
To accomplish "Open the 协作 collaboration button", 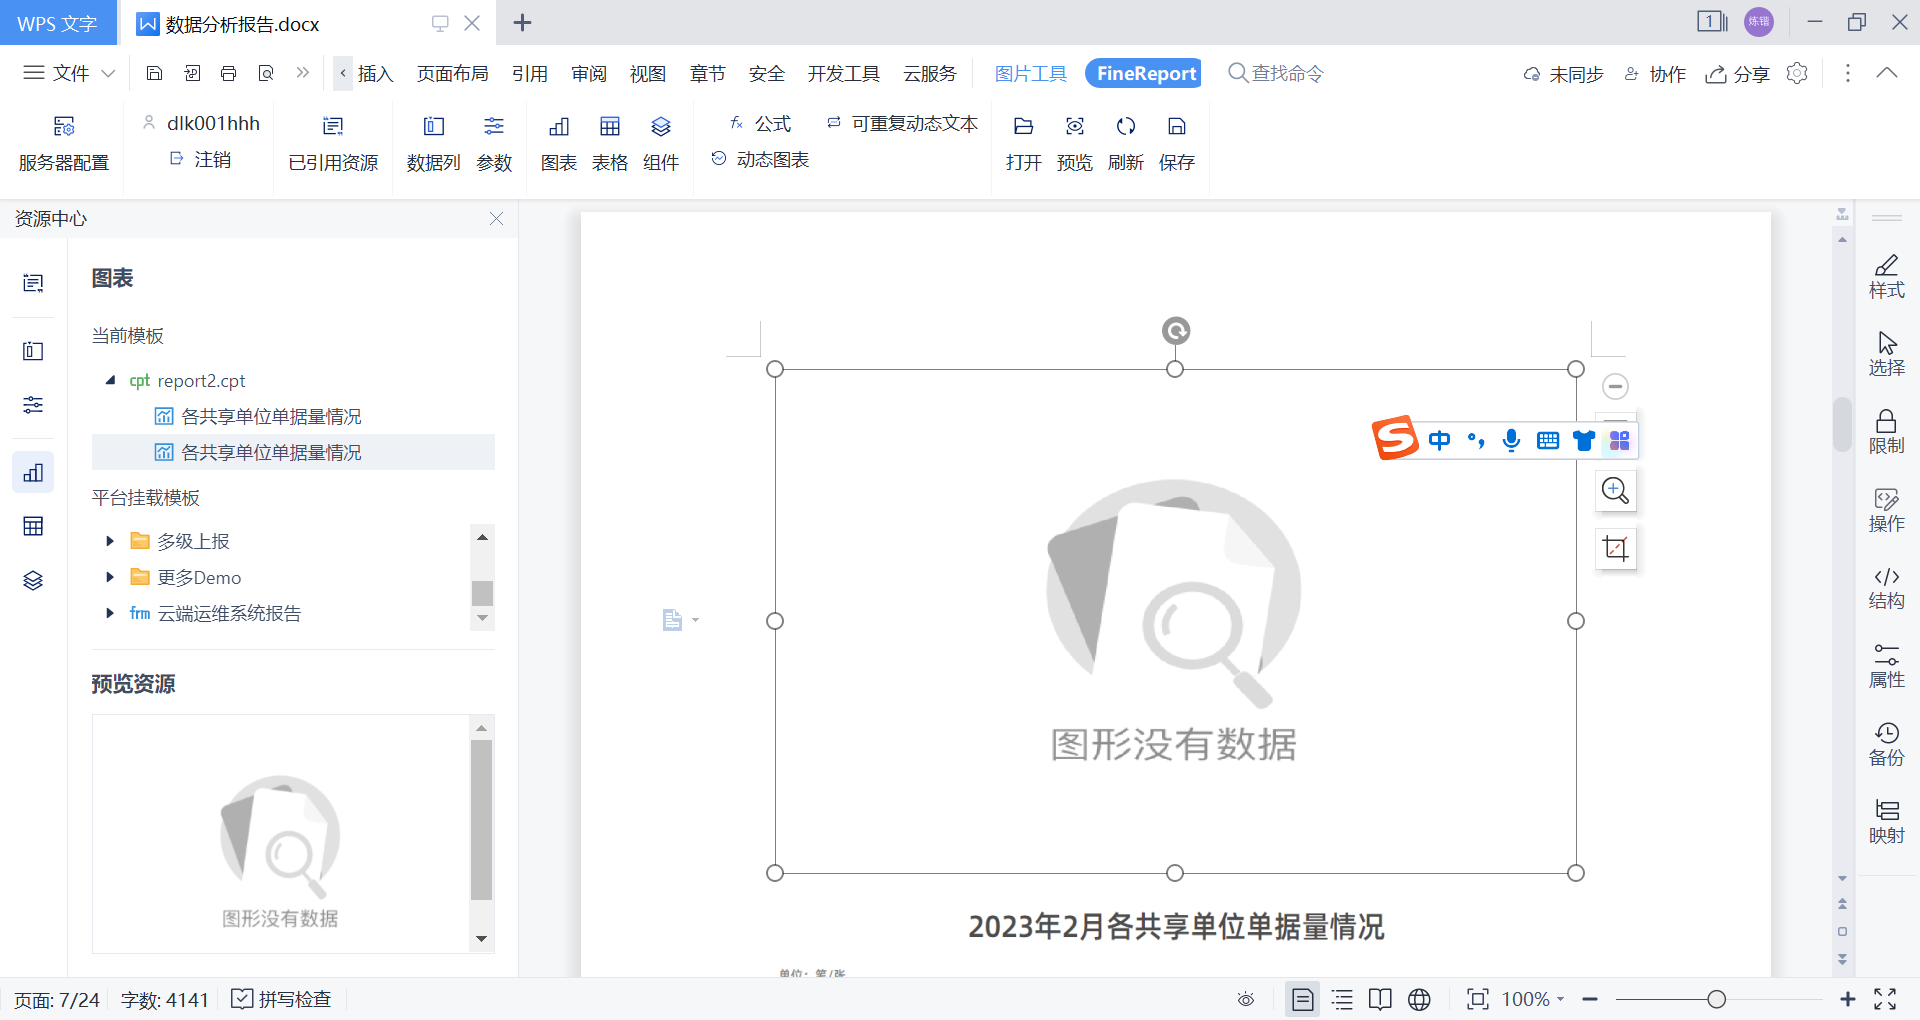I will 1655,74.
